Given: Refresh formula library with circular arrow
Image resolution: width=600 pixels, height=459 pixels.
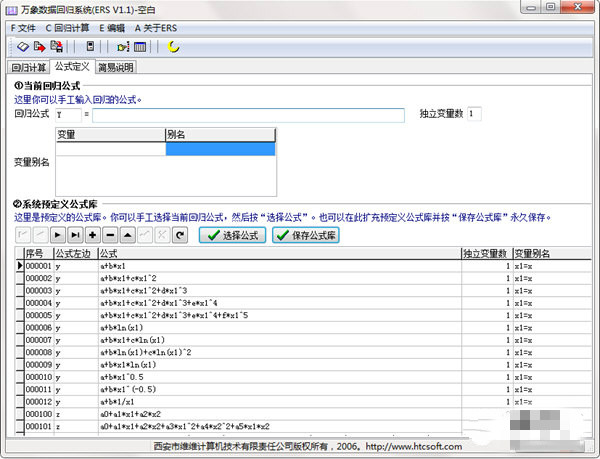Looking at the screenshot, I should pos(180,235).
